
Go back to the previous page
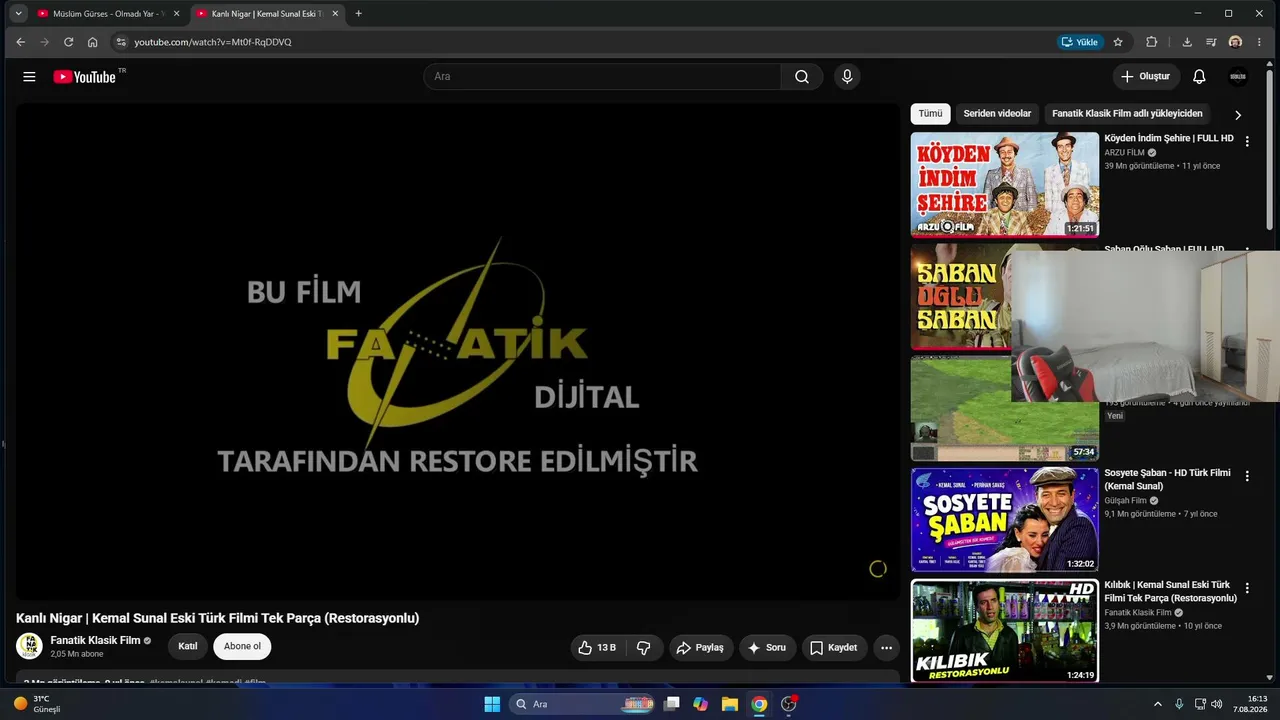coord(20,42)
